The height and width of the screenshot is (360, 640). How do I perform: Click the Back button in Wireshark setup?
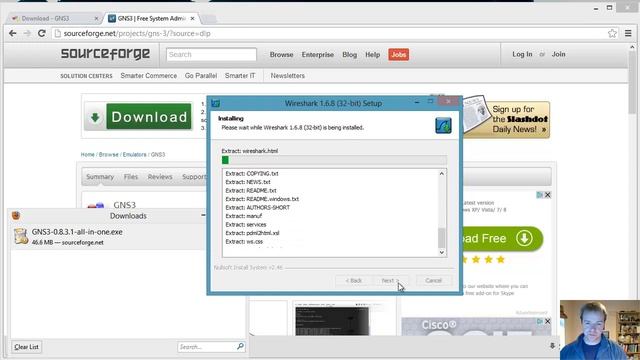(x=353, y=281)
